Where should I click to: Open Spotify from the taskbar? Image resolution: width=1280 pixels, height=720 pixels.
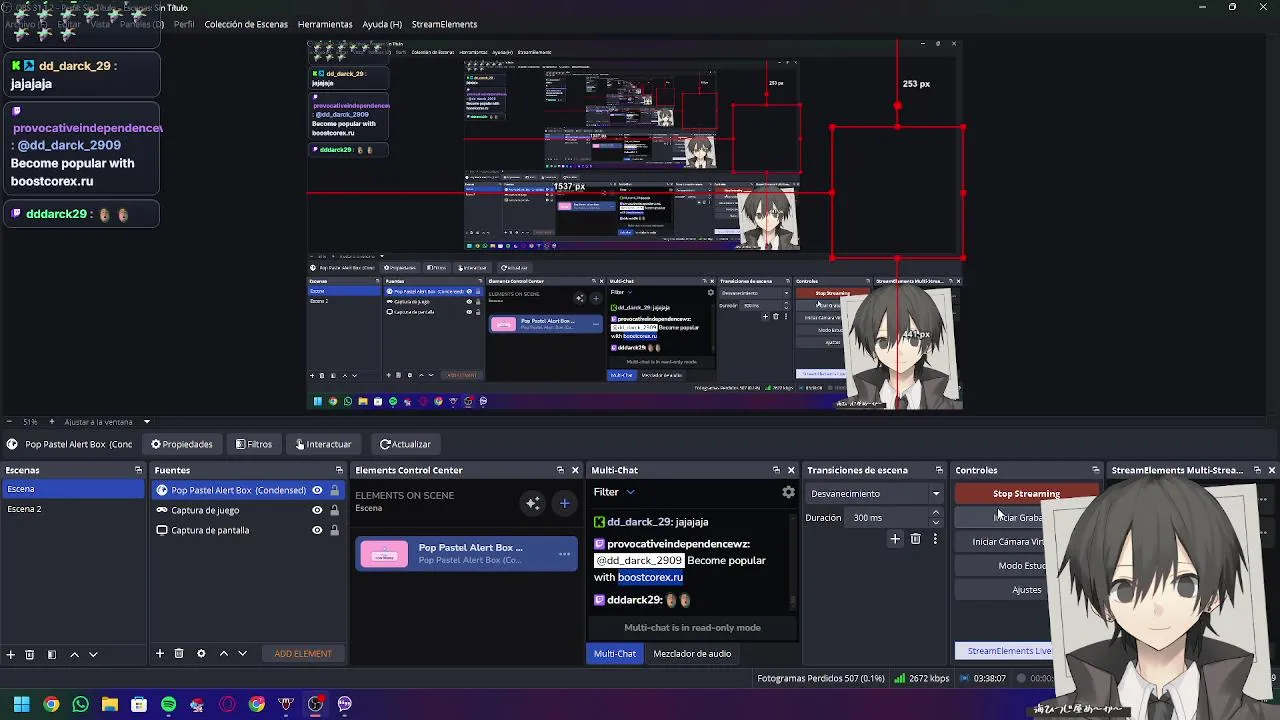(x=168, y=704)
